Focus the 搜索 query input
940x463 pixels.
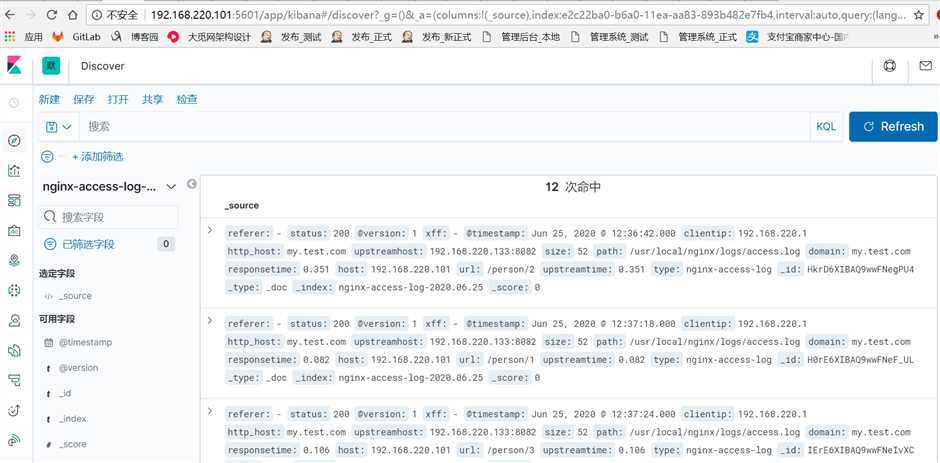click(444, 127)
